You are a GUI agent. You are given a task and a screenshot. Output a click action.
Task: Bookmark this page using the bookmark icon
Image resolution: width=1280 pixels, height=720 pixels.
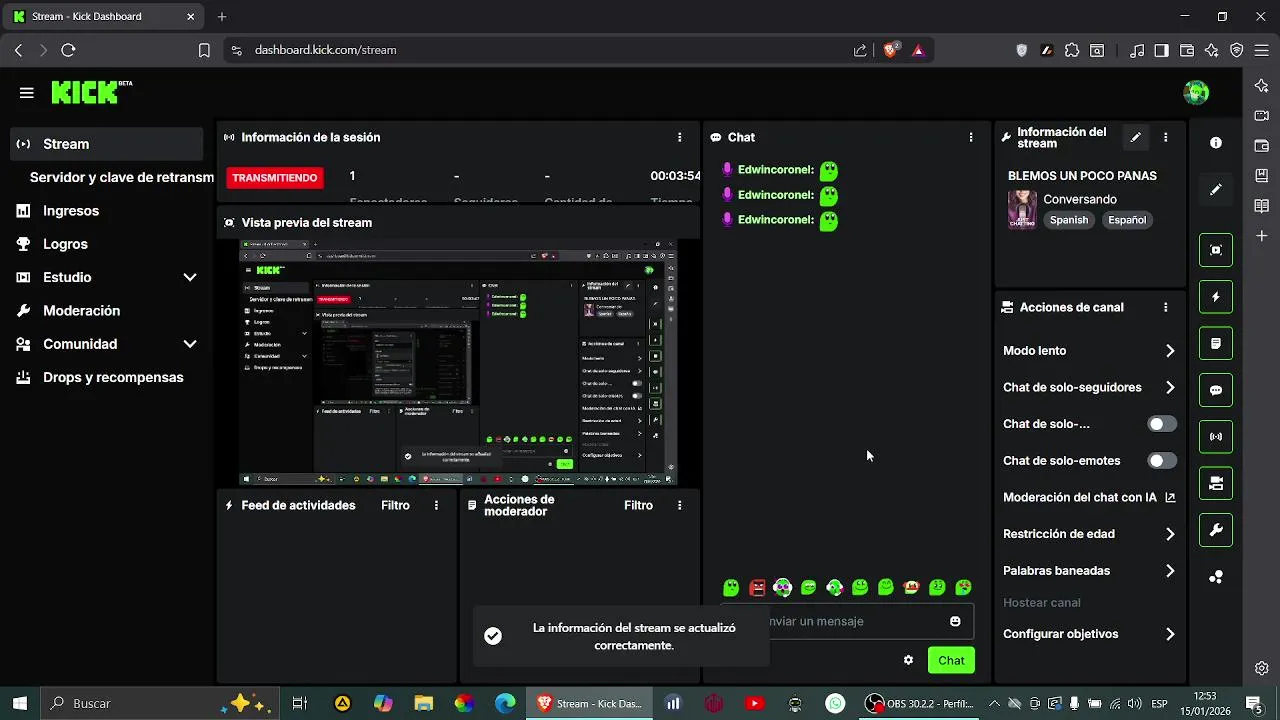point(204,50)
